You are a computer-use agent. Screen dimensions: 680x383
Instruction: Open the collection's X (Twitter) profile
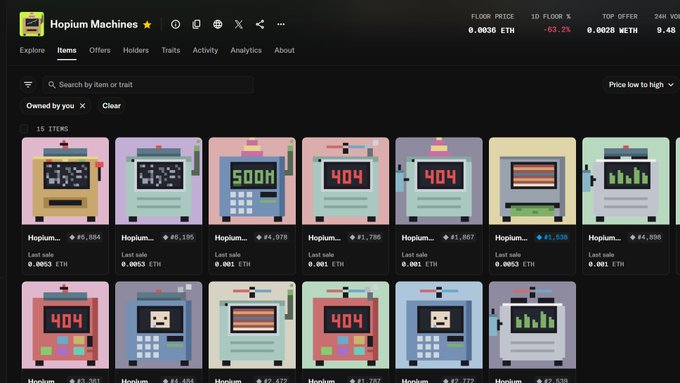pos(239,24)
